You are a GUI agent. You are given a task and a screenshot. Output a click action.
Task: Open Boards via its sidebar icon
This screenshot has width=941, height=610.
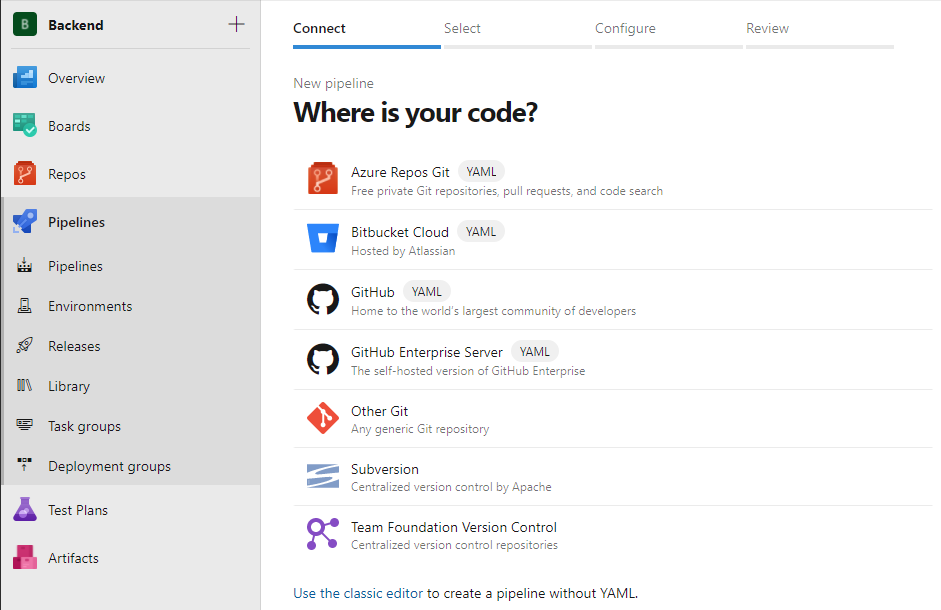click(x=25, y=126)
